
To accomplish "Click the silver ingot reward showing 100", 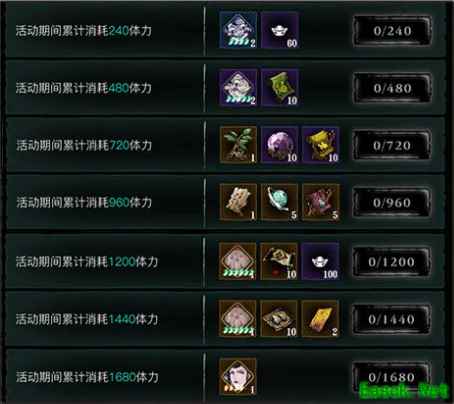I will [320, 261].
